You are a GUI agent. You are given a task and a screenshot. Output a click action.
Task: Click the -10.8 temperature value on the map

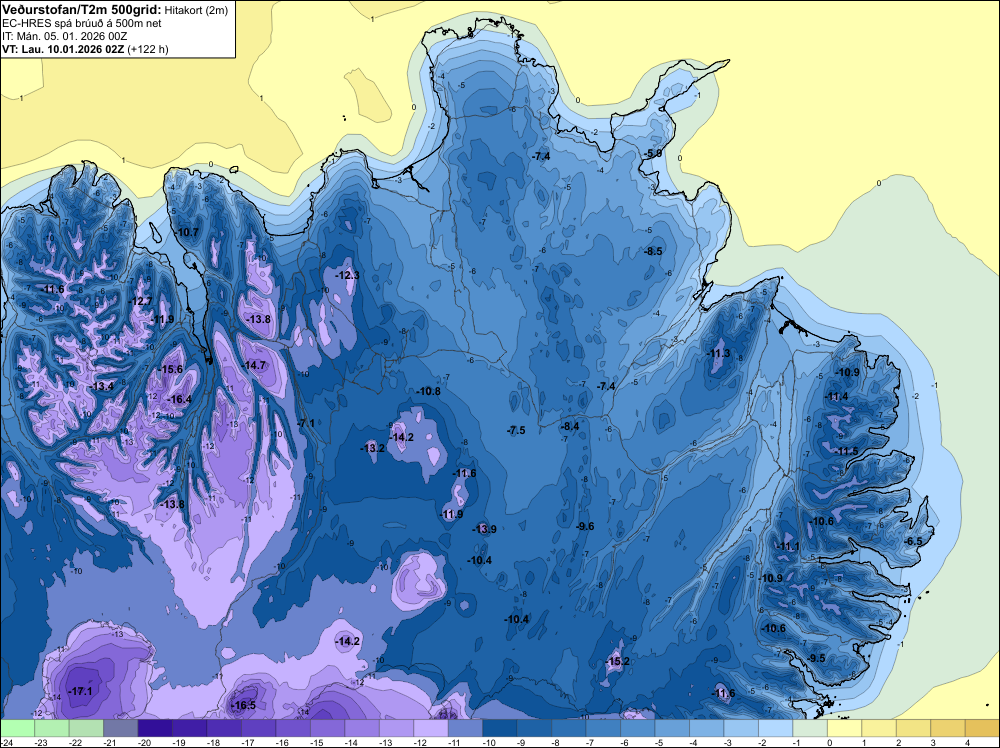429,391
